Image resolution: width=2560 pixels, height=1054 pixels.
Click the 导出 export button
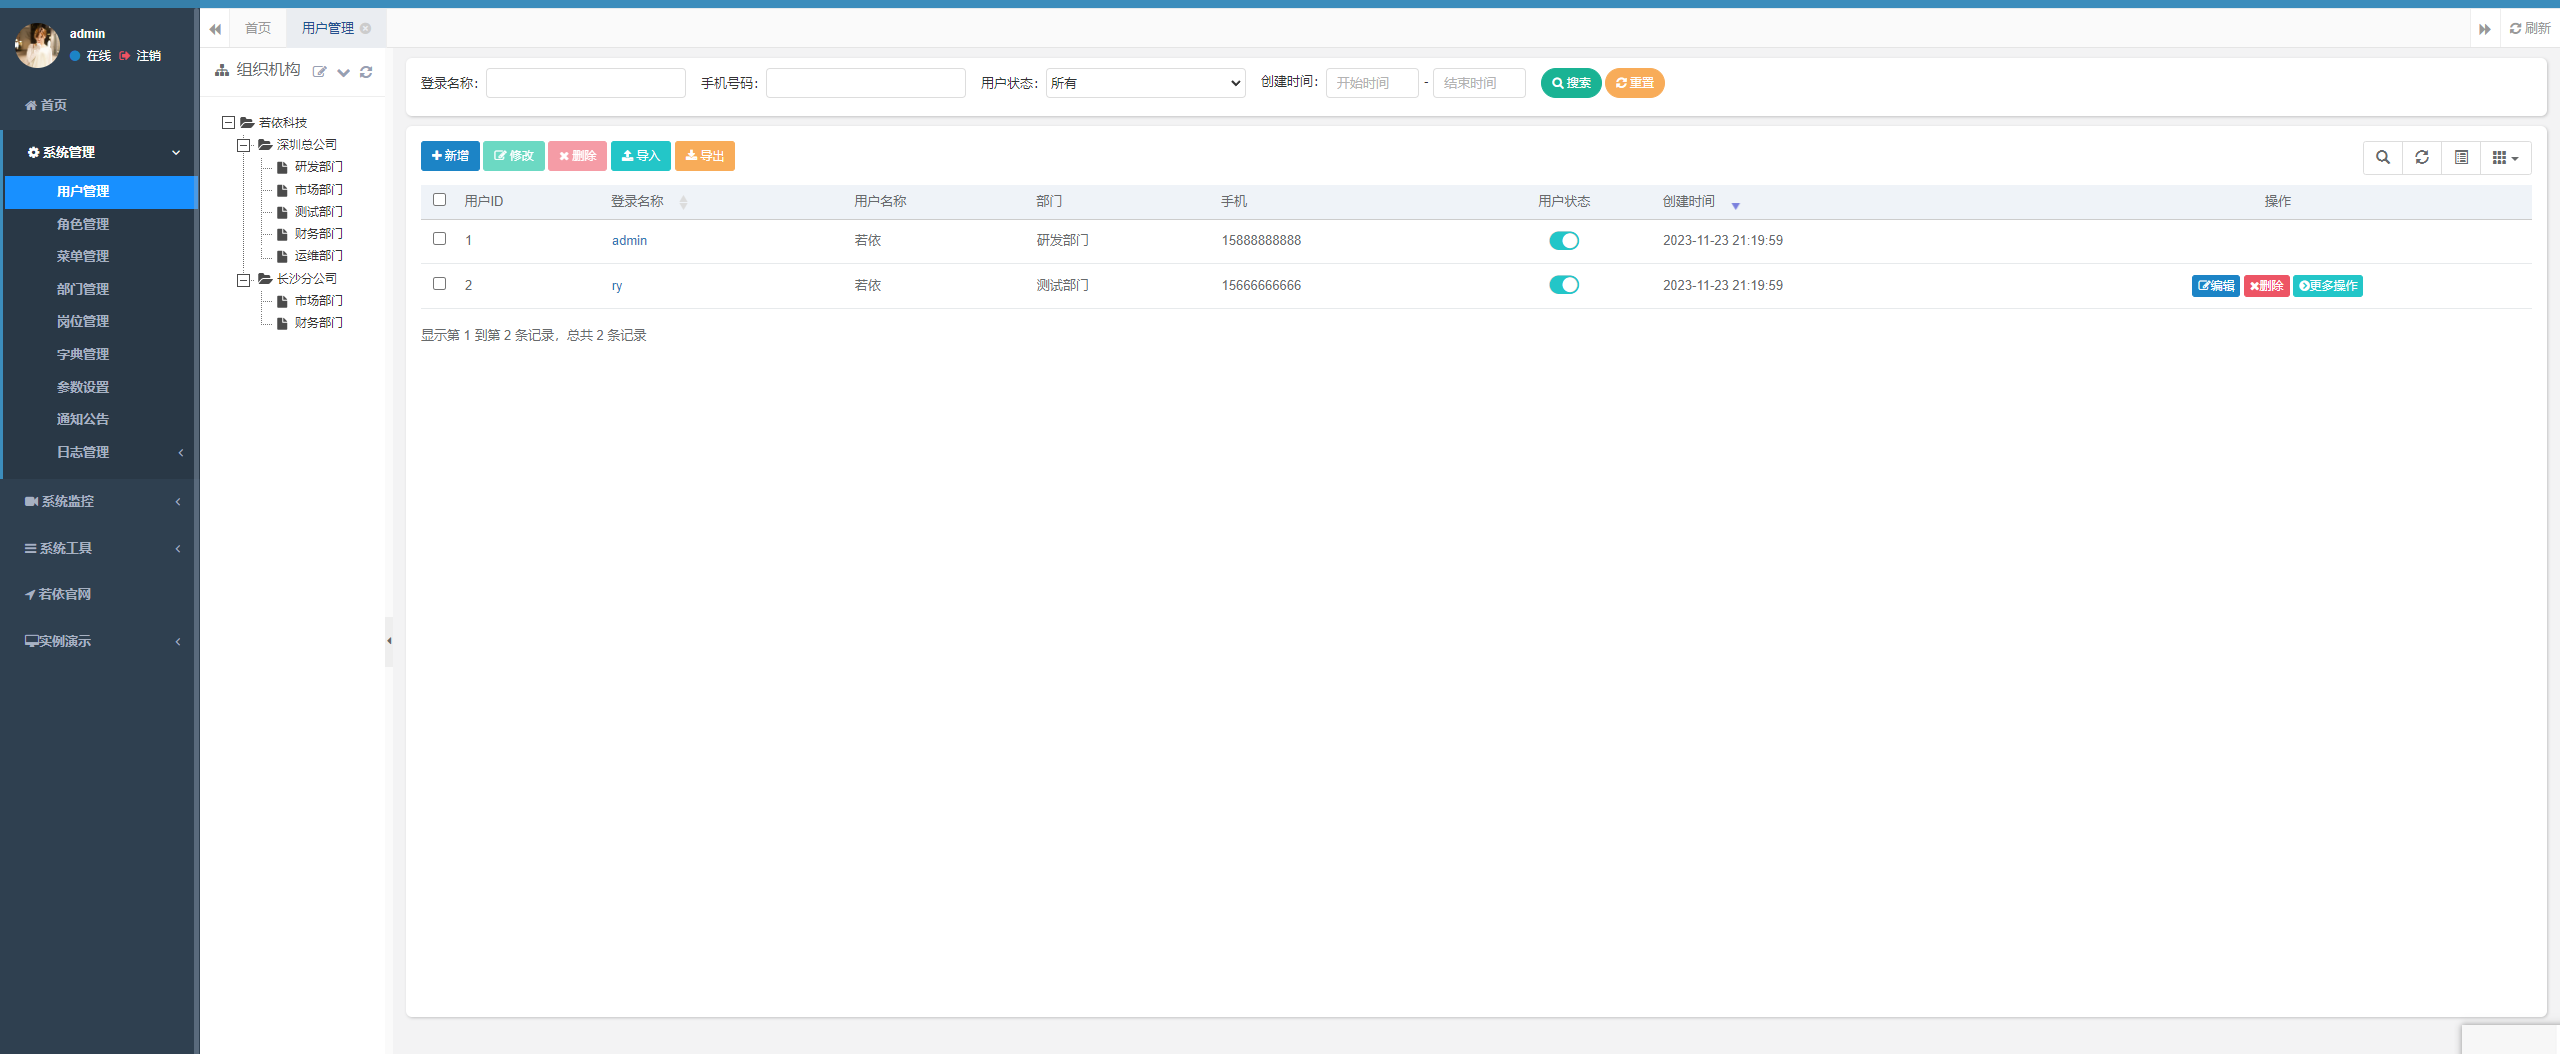click(x=705, y=156)
